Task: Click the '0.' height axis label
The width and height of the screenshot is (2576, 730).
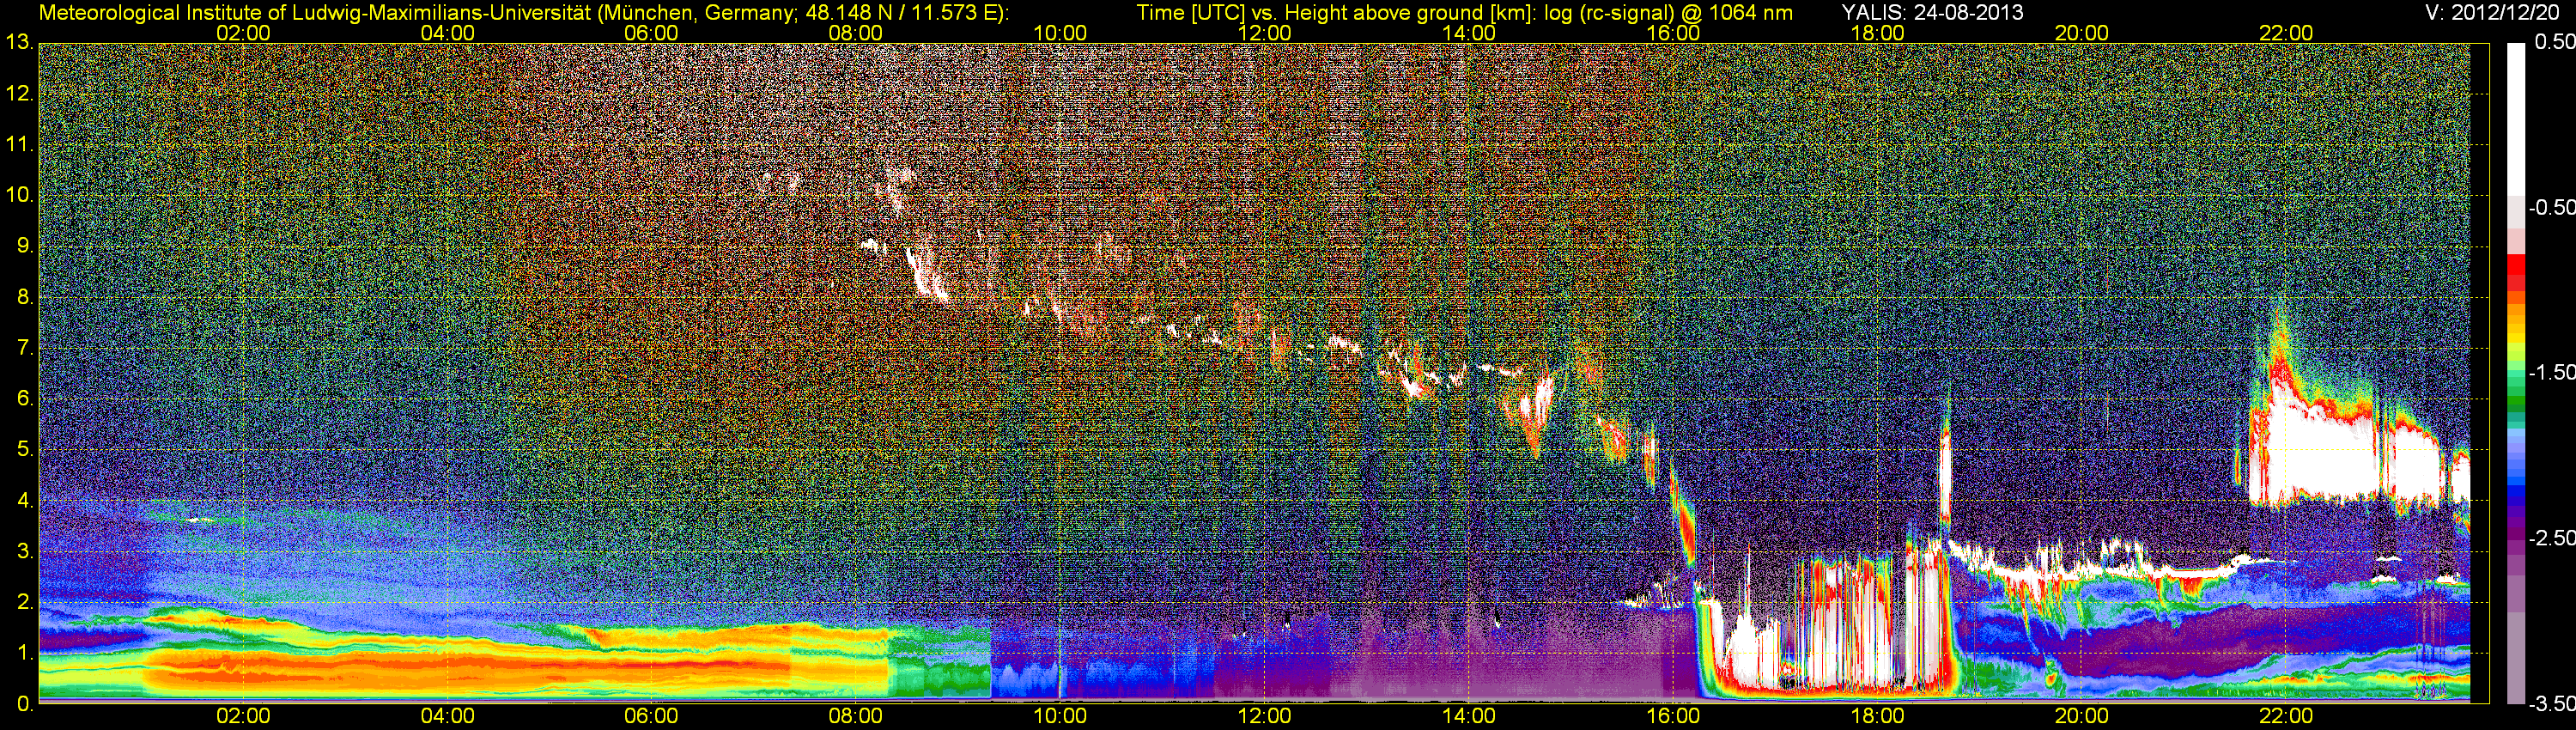Action: (x=25, y=704)
